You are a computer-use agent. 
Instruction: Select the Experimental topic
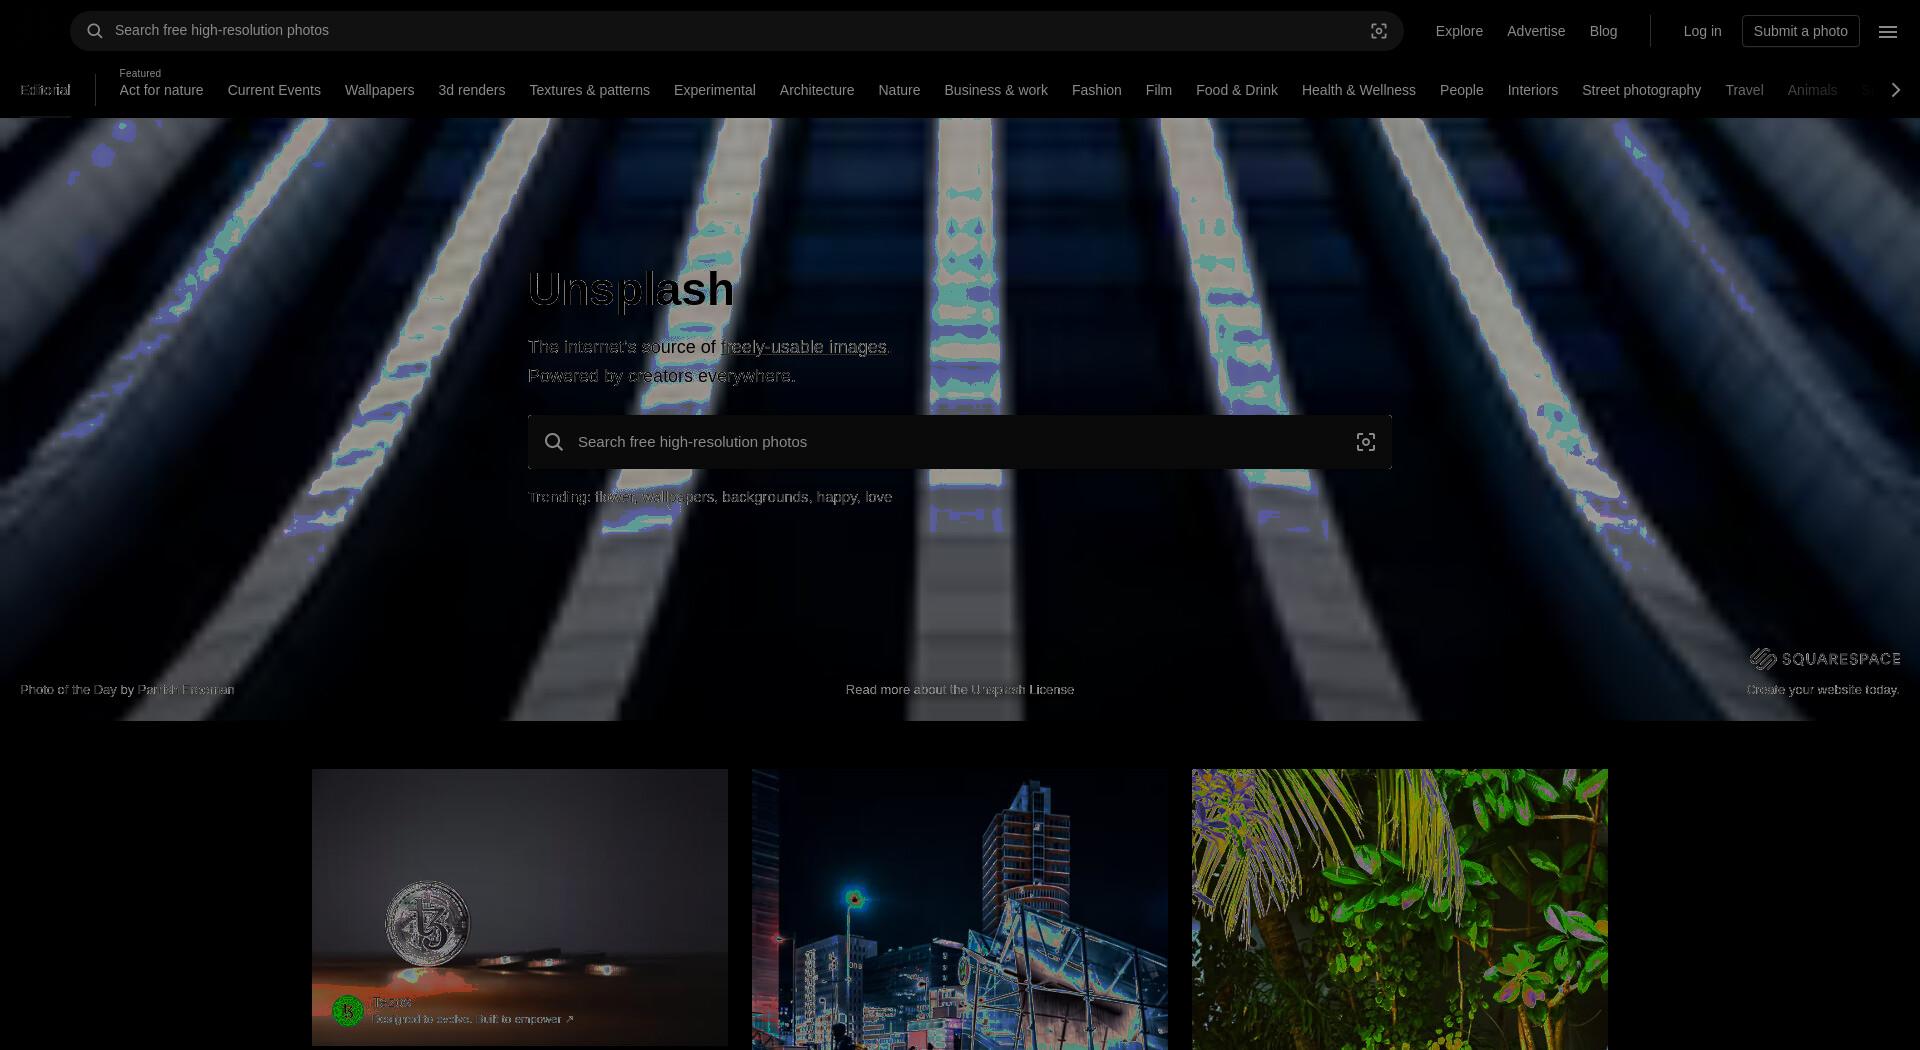[714, 90]
